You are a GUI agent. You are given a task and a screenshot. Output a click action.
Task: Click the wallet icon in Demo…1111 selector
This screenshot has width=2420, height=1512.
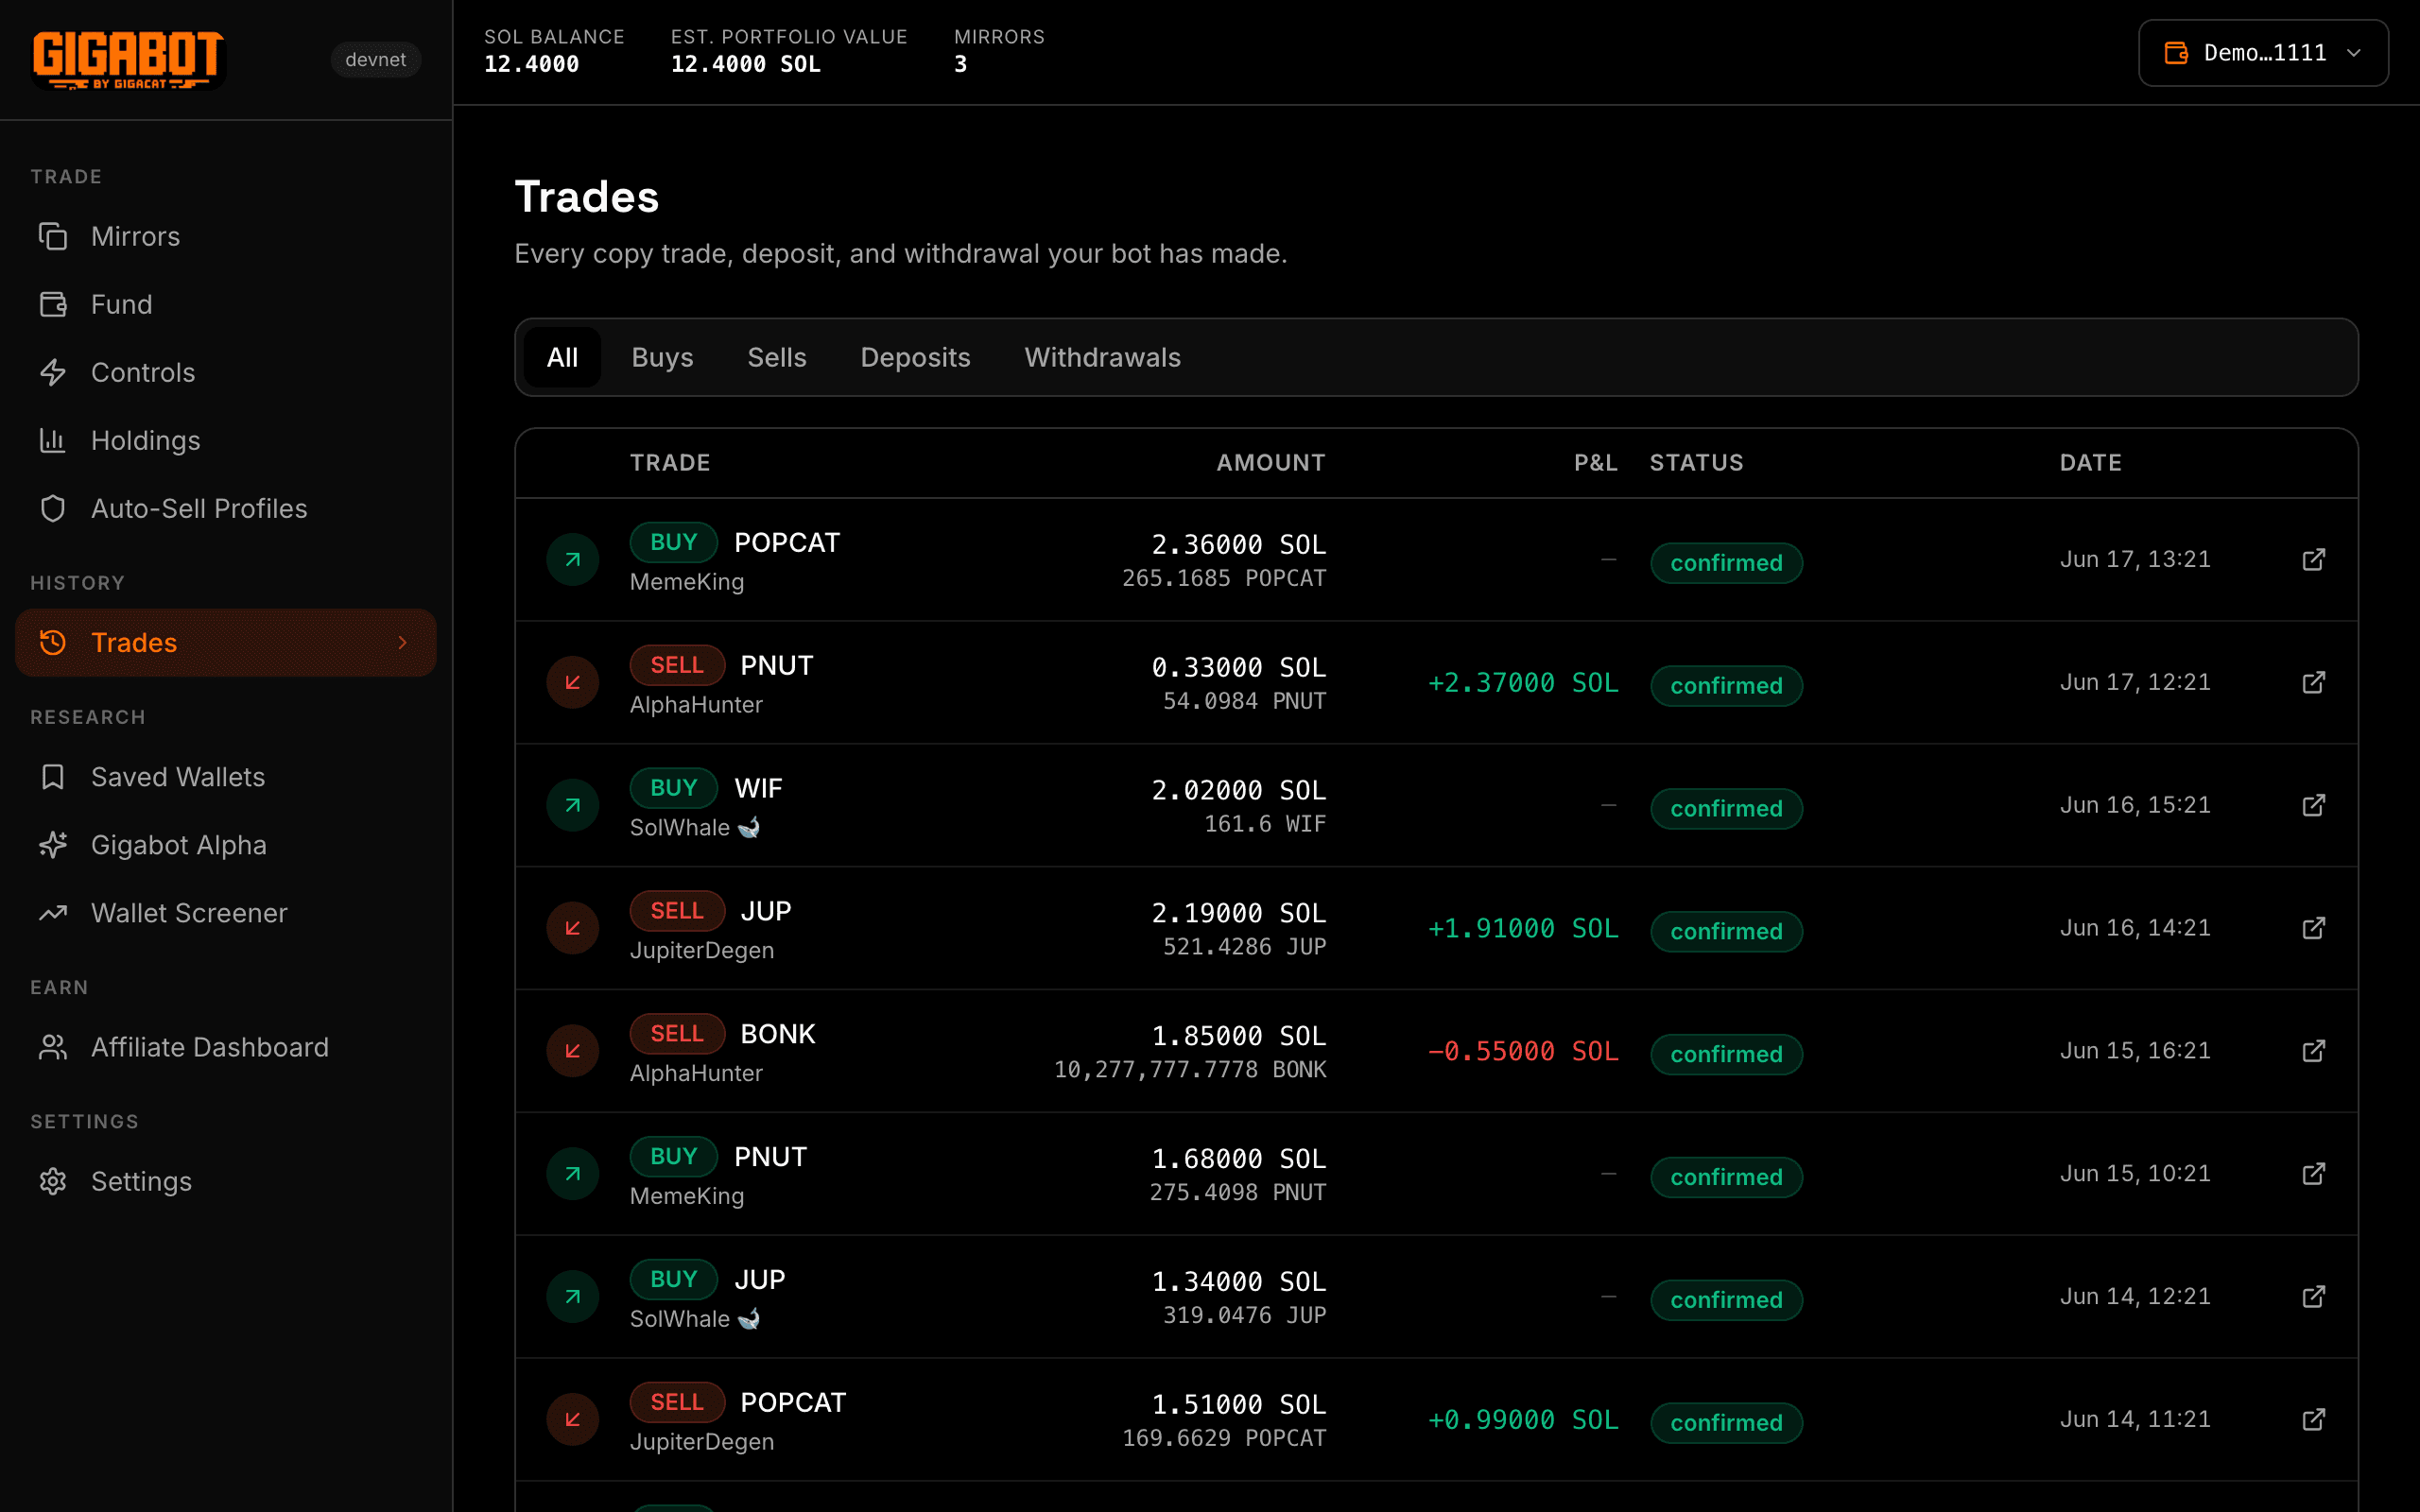point(2176,53)
